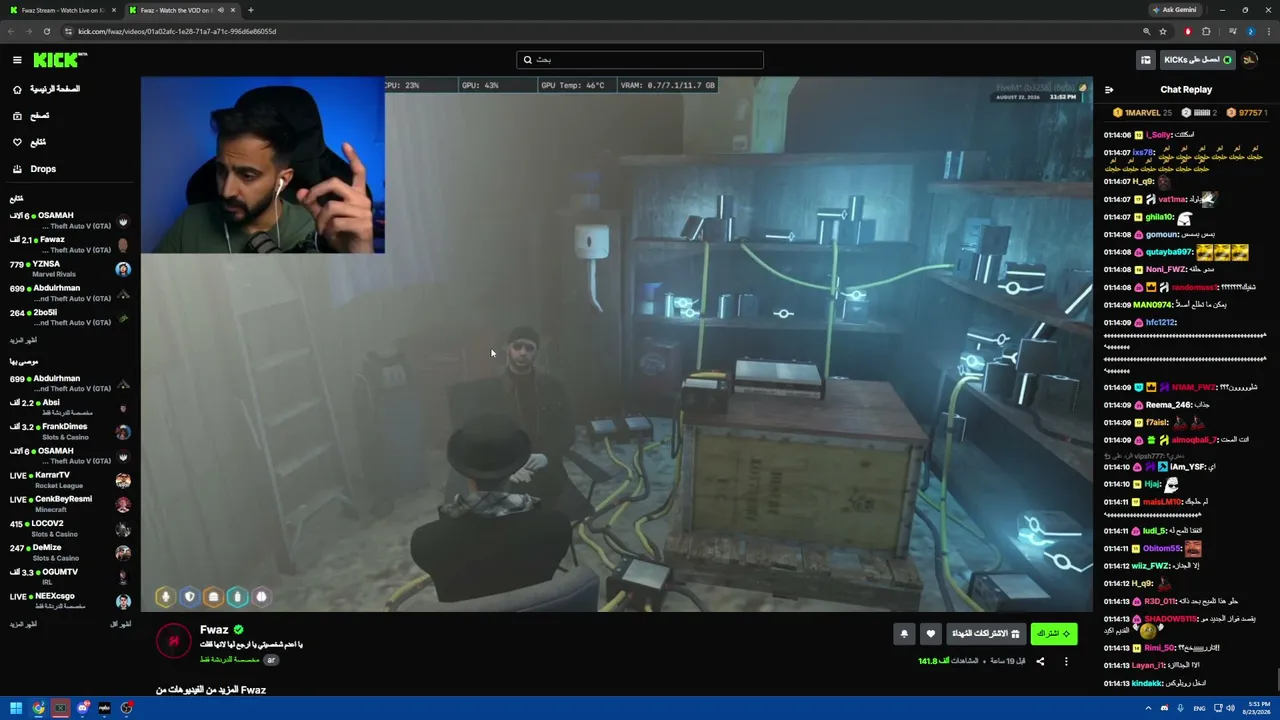Image resolution: width=1280 pixels, height=720 pixels.
Task: Click Ask Gemini button
Action: pyautogui.click(x=1175, y=10)
